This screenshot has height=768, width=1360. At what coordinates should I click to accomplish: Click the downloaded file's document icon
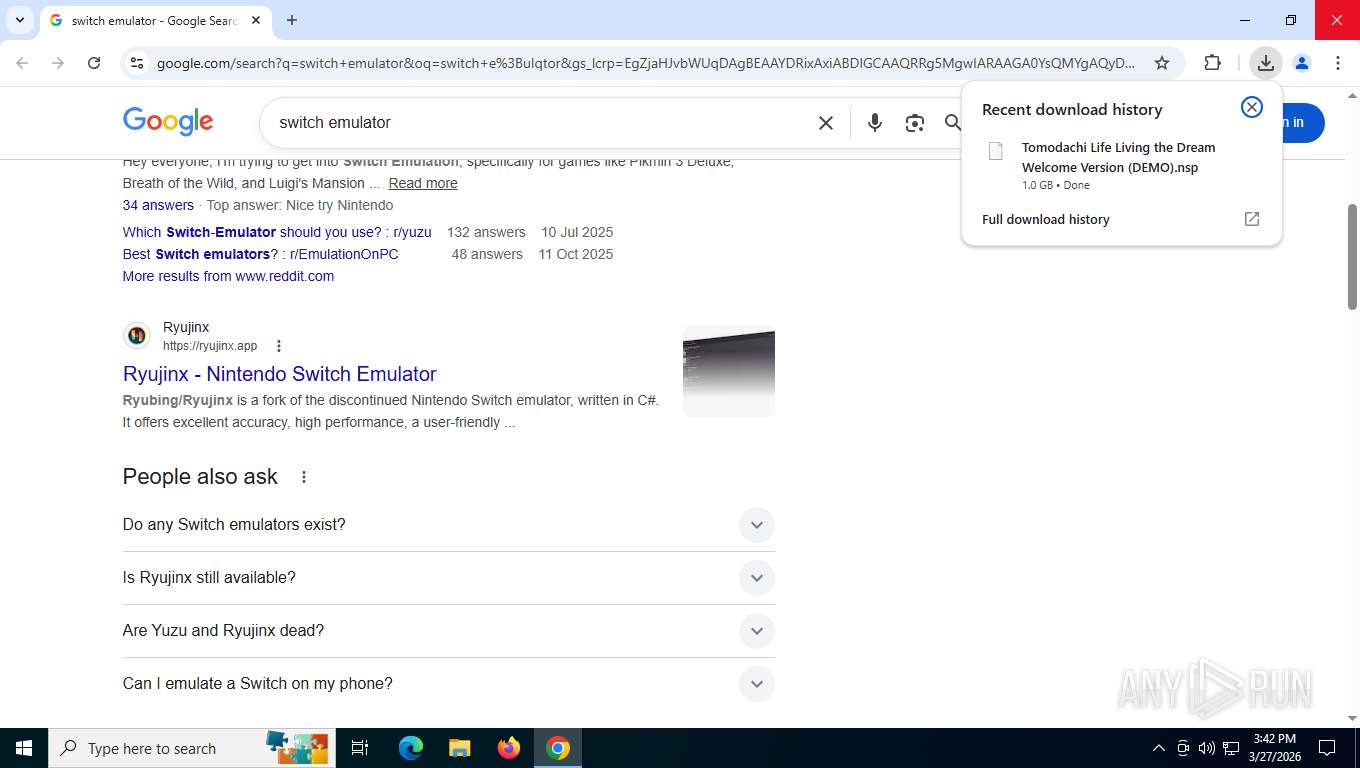995,151
